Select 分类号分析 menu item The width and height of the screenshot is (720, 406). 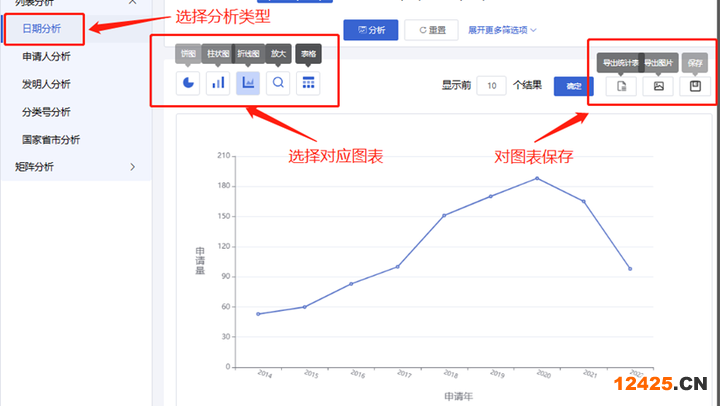click(46, 112)
